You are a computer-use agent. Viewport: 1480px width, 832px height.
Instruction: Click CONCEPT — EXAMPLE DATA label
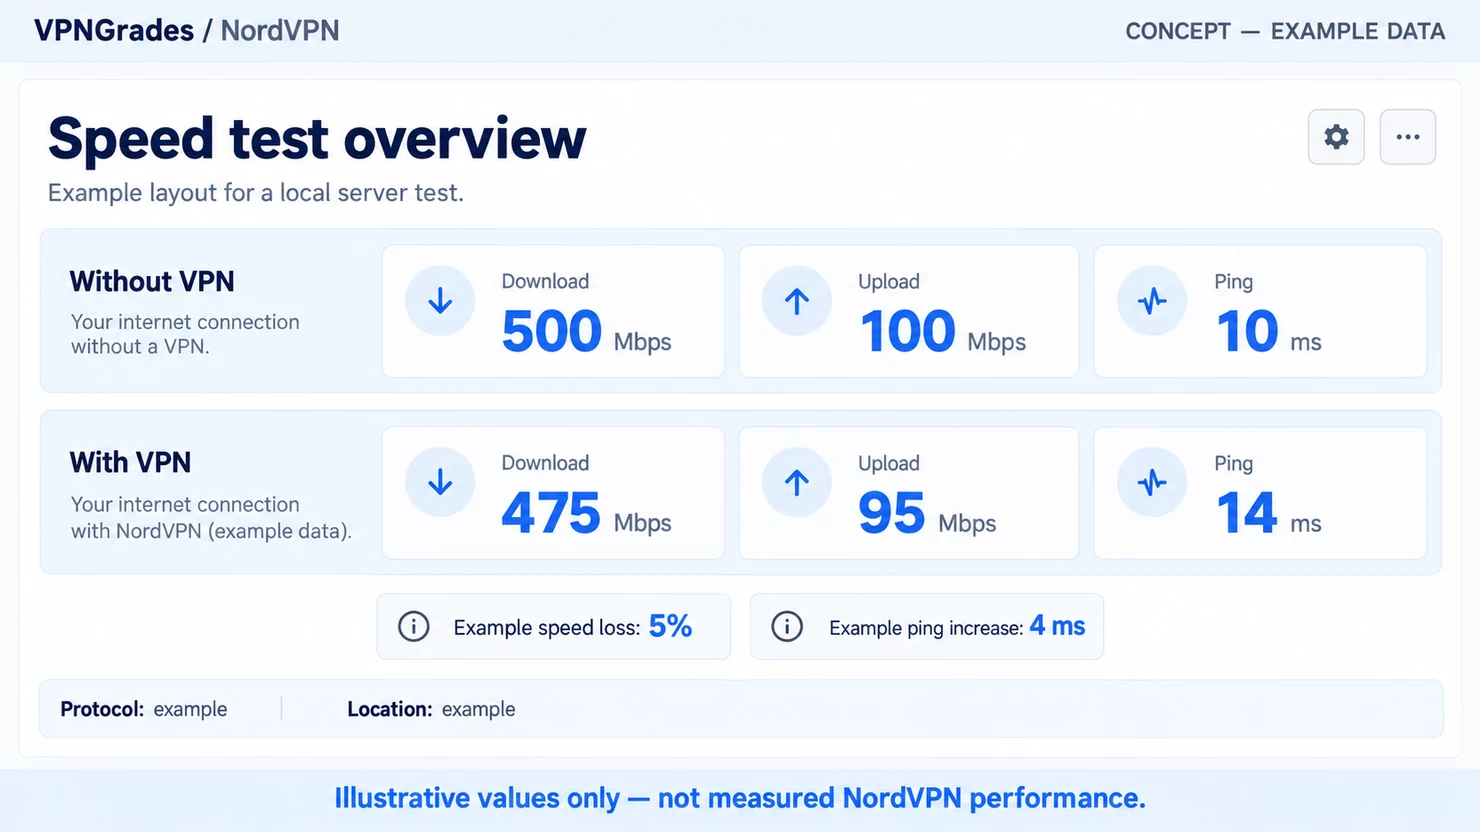(x=1285, y=31)
